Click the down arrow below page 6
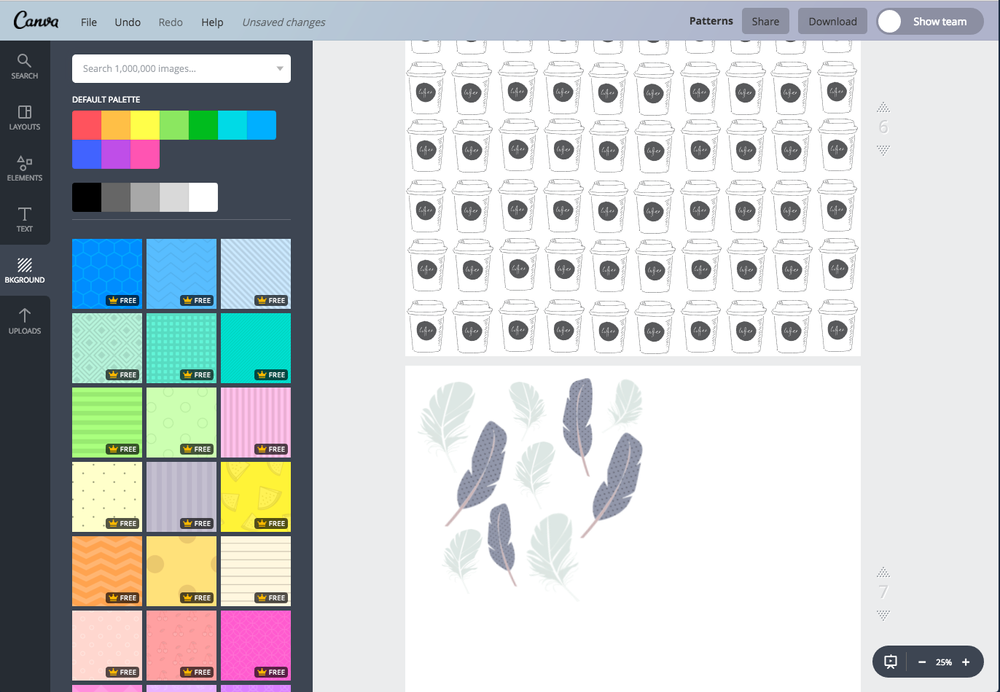Image resolution: width=1000 pixels, height=692 pixels. point(883,148)
